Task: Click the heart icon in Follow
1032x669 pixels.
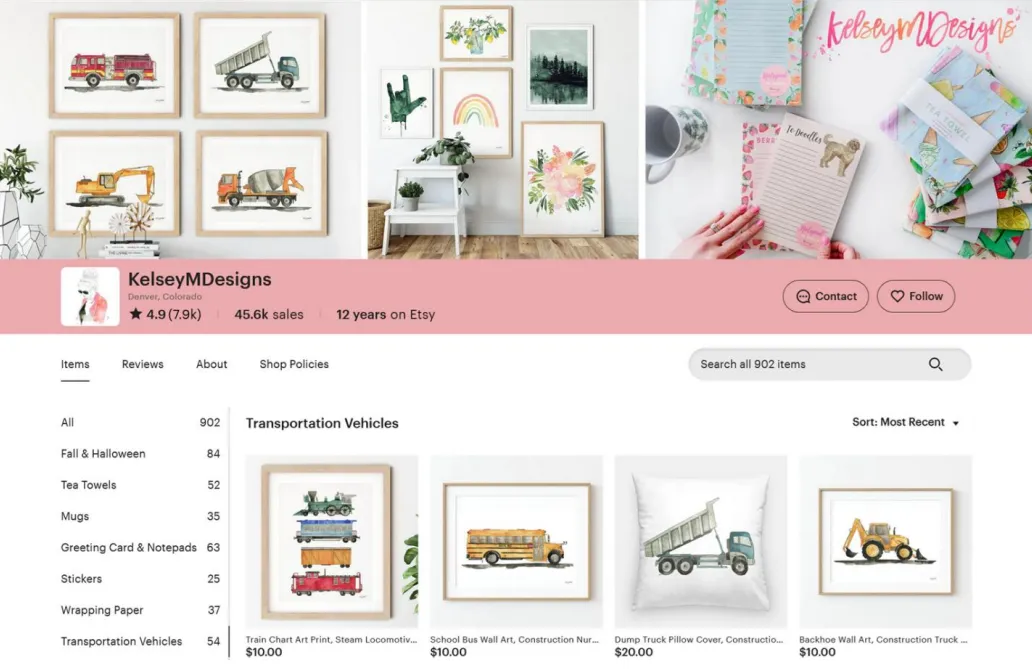Action: (x=897, y=296)
